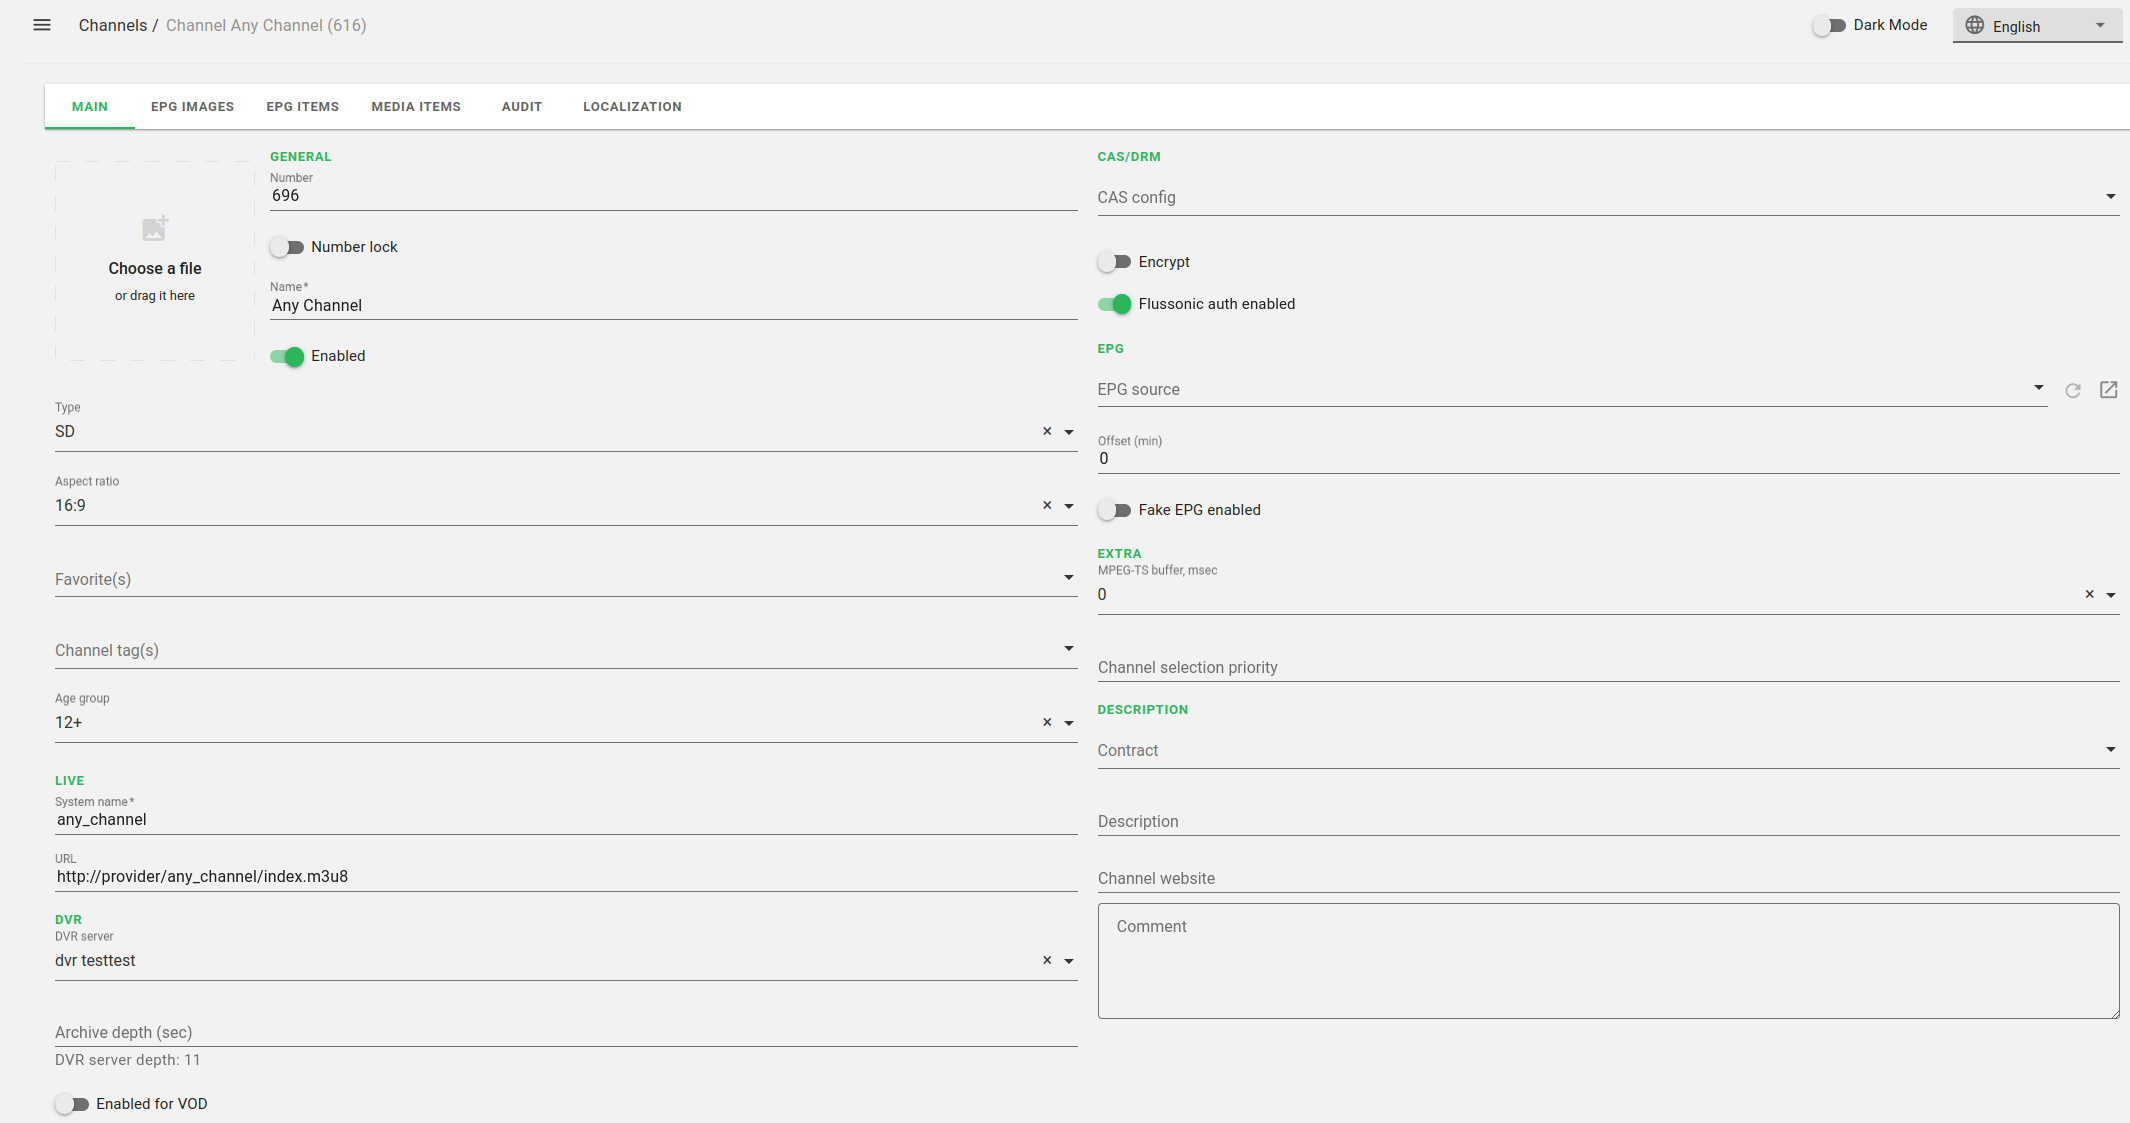Disable Flussonic auth enabled switch
Viewport: 2130px width, 1123px height.
(x=1114, y=304)
